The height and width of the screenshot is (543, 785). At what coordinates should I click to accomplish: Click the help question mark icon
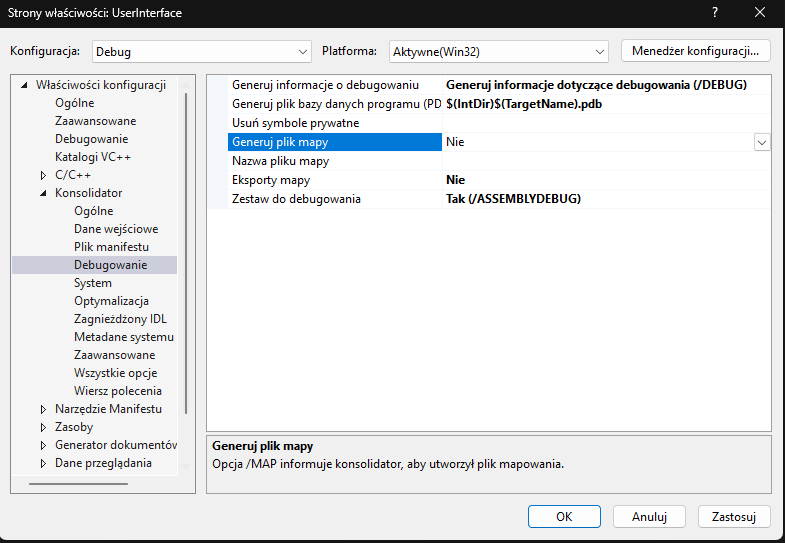coord(714,13)
